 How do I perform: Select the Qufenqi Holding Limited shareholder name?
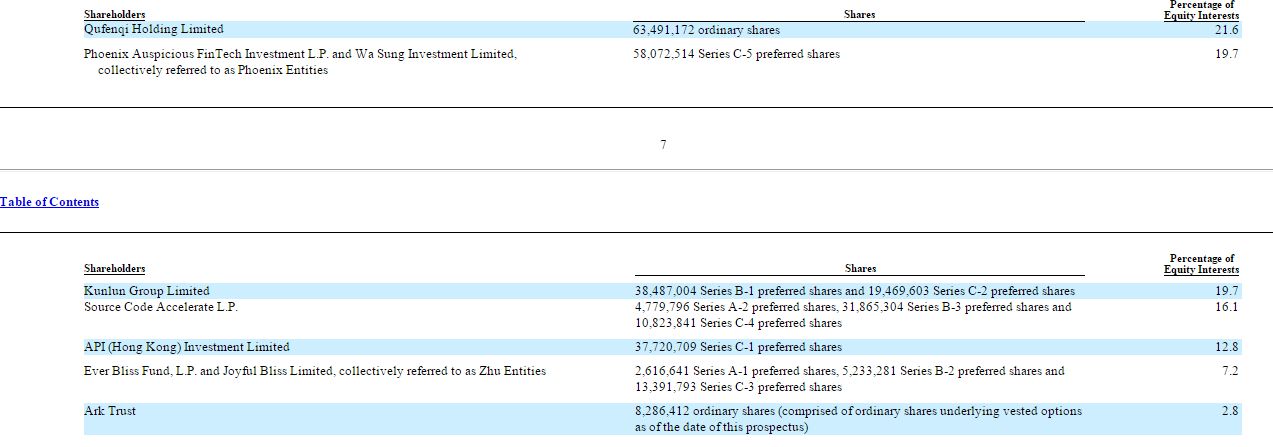(x=154, y=30)
